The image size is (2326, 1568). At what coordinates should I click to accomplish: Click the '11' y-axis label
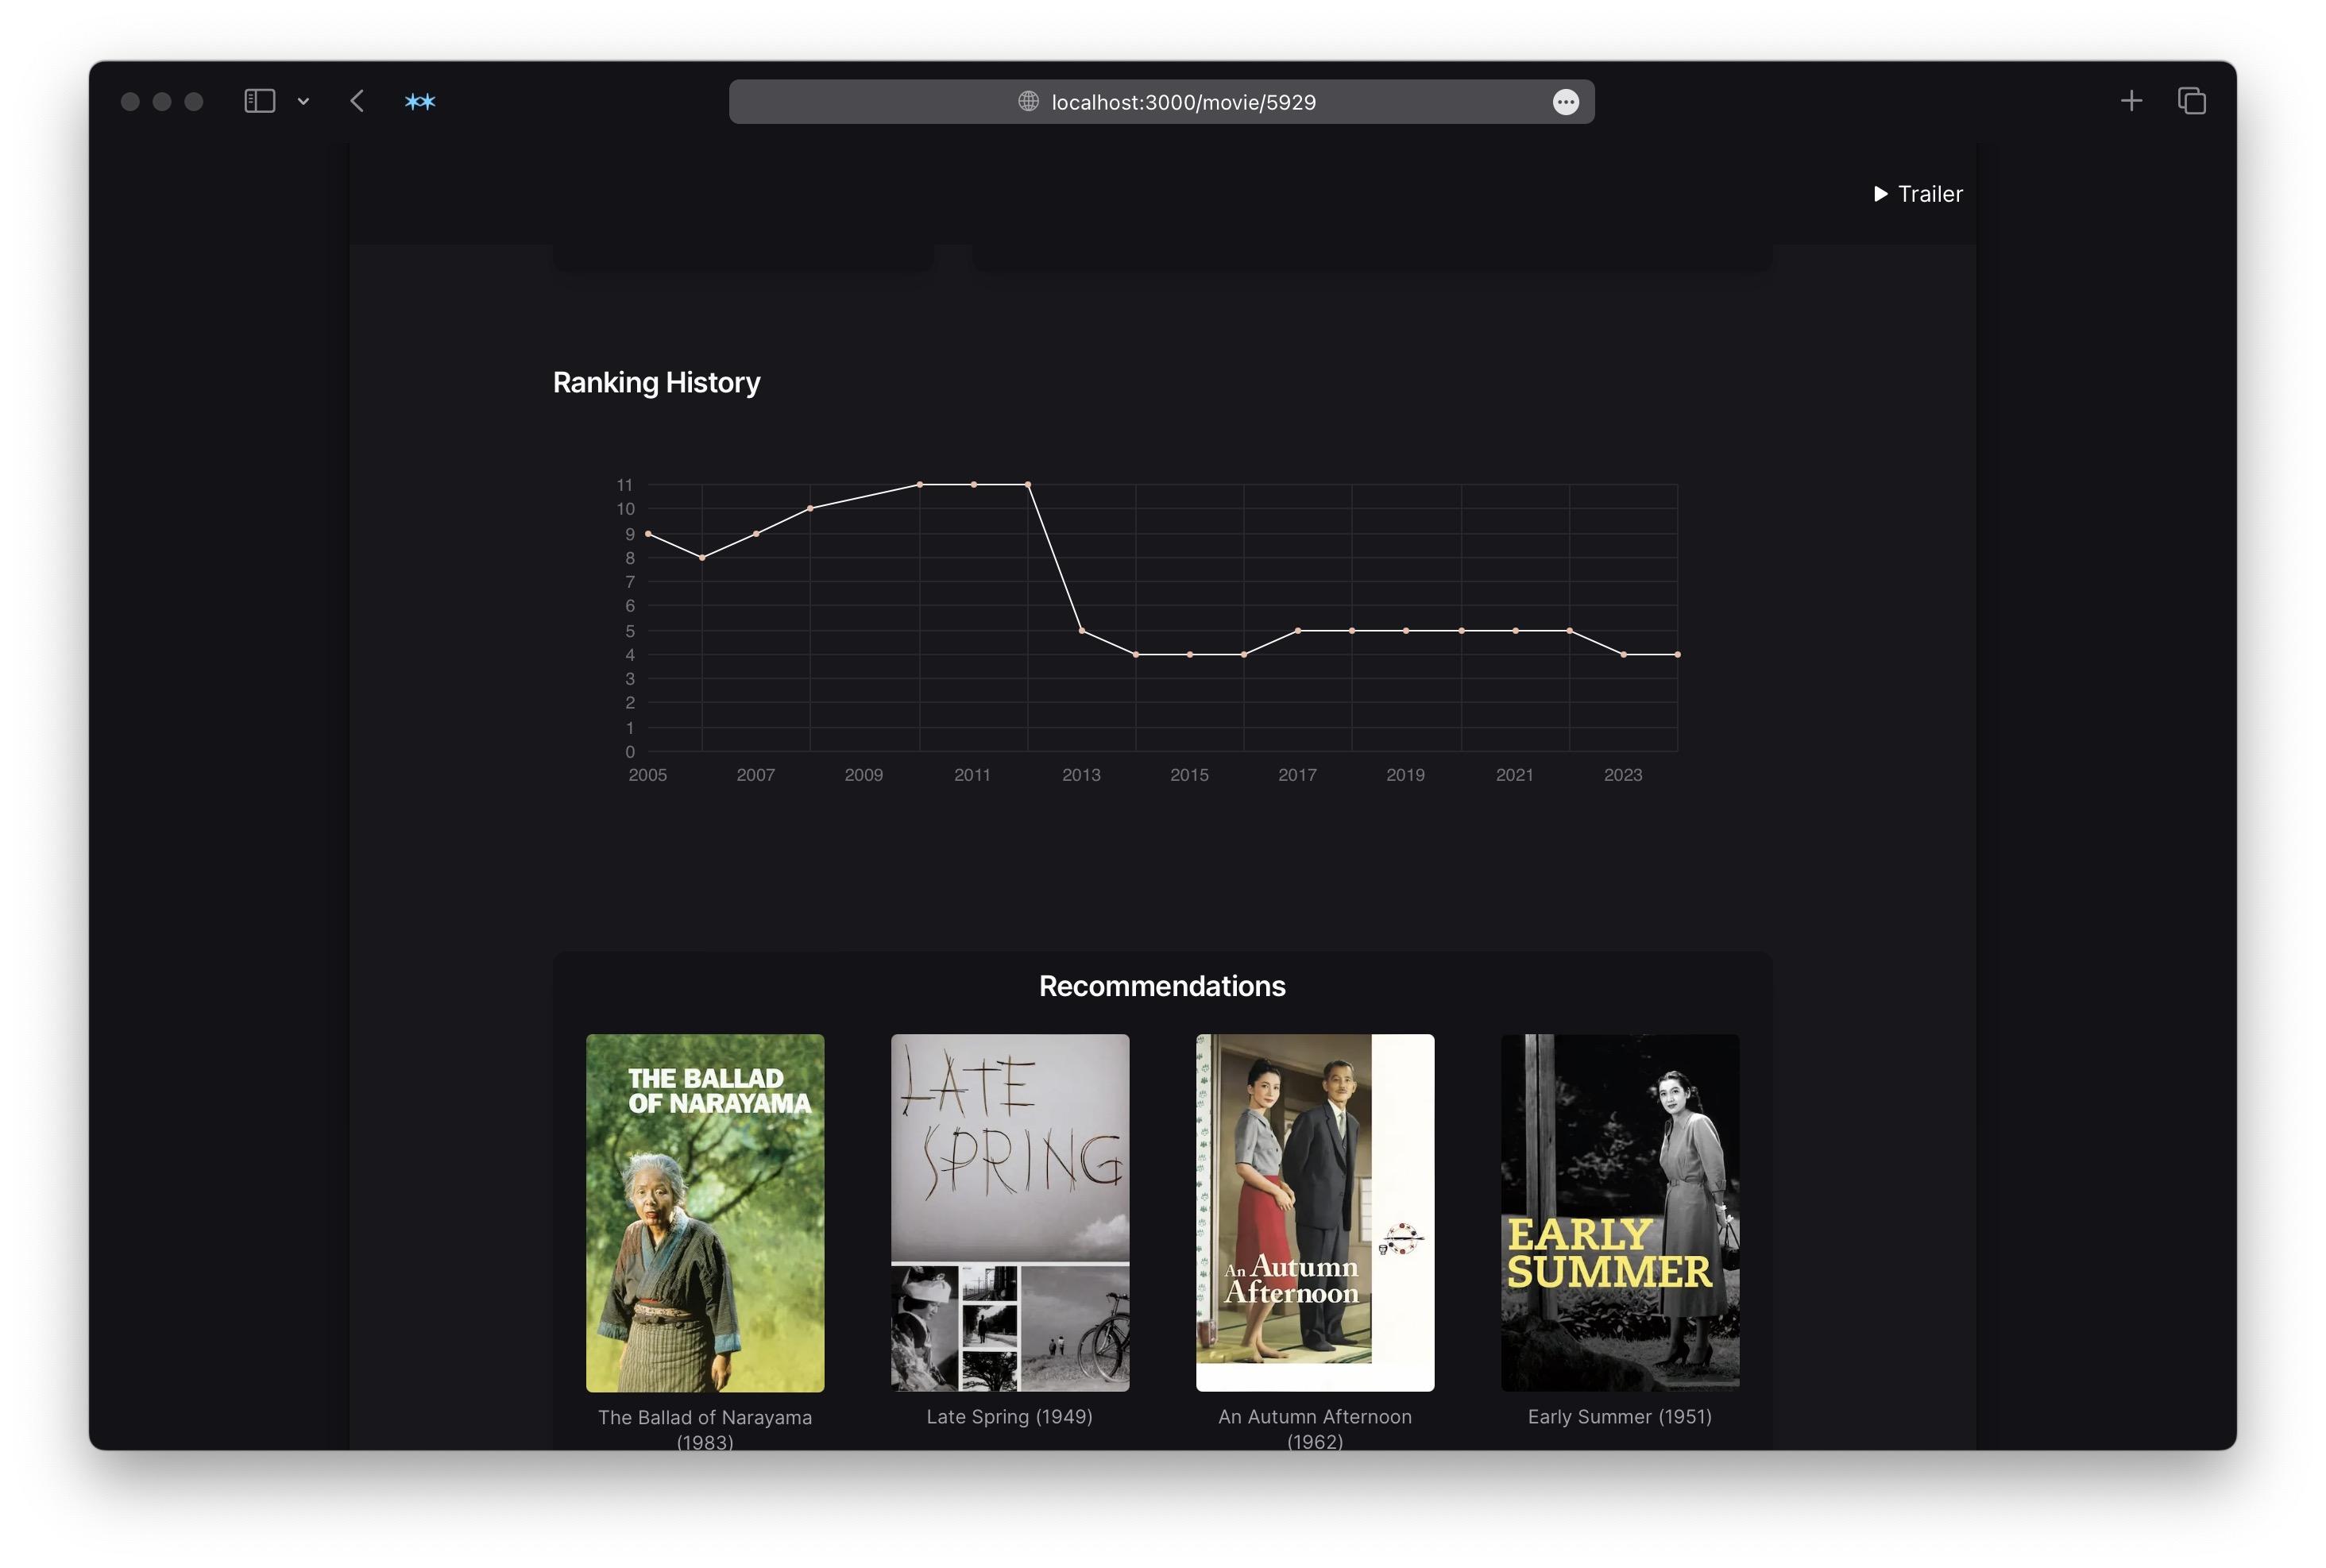(x=625, y=485)
